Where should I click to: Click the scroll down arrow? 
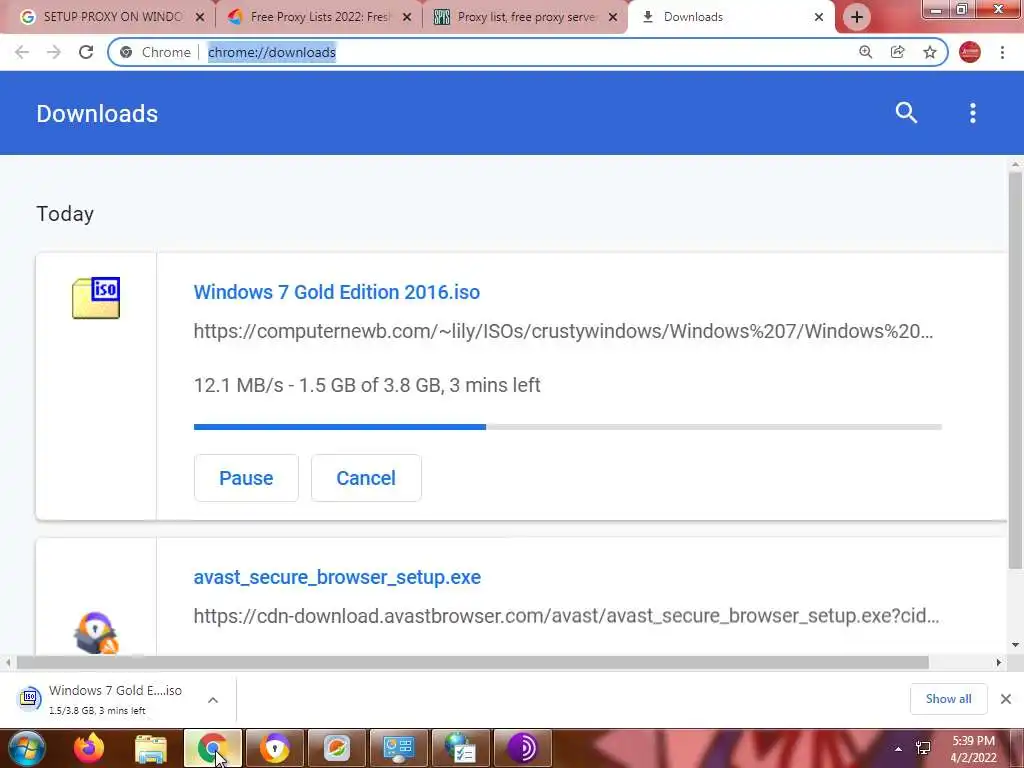(1015, 645)
